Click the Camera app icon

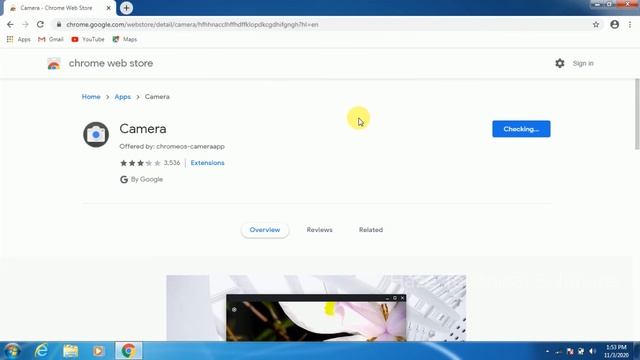pyautogui.click(x=96, y=134)
